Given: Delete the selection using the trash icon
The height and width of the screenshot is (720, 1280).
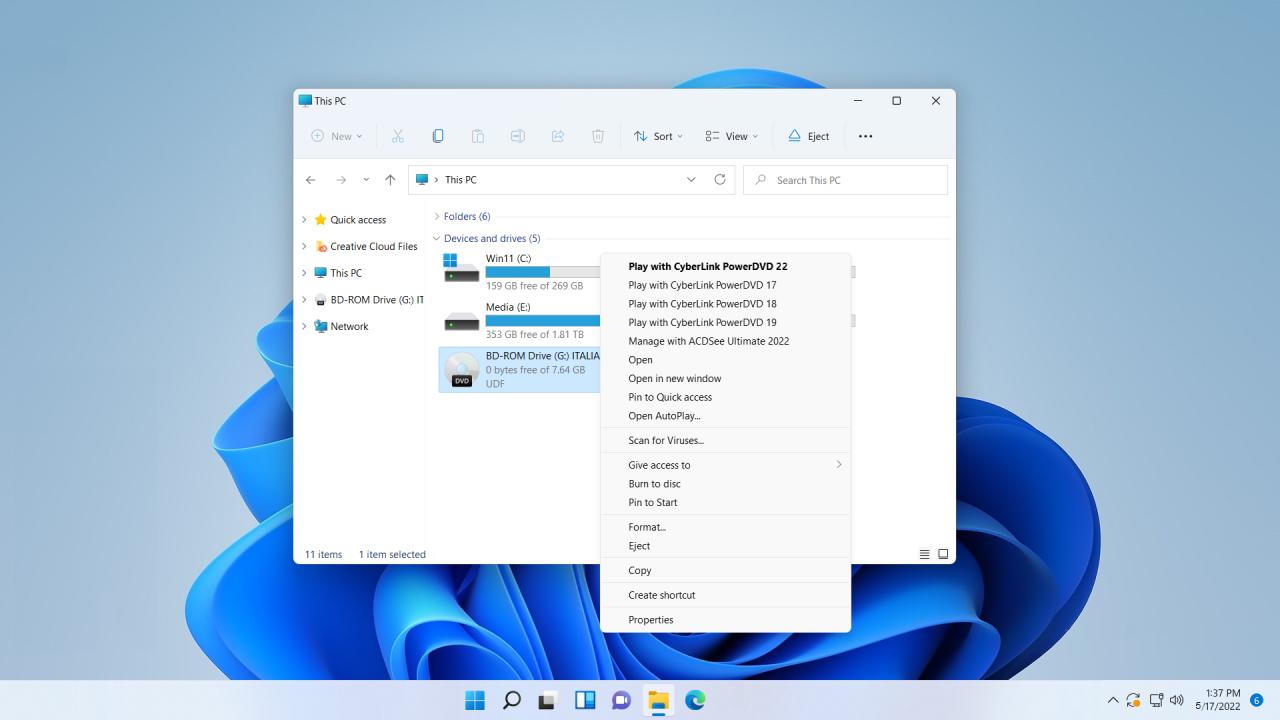Looking at the screenshot, I should [597, 135].
